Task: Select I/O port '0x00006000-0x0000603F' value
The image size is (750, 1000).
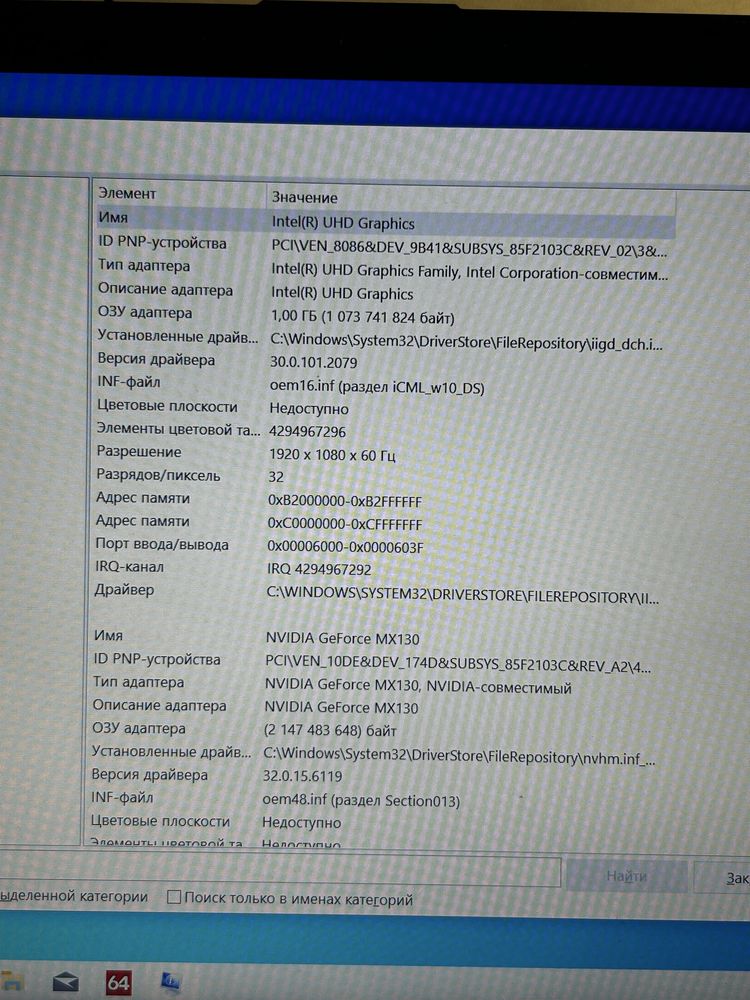Action: (345, 547)
